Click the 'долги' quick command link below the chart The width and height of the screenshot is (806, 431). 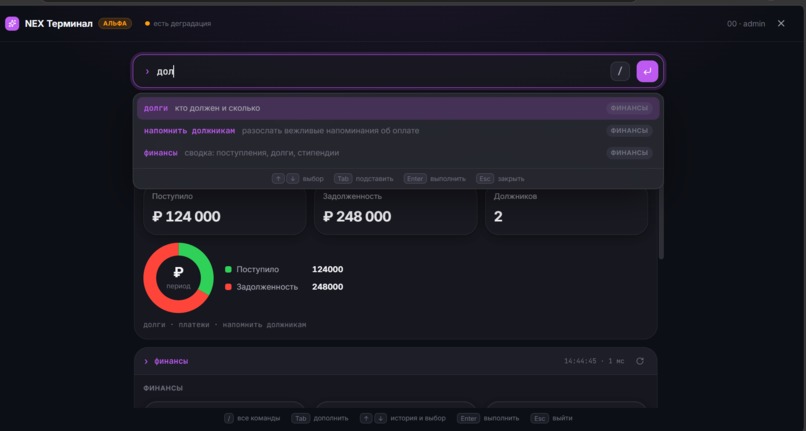(154, 325)
